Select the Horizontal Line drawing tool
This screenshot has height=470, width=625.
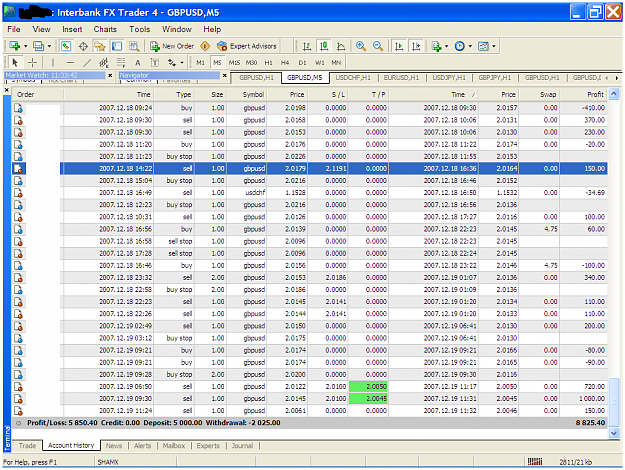(x=70, y=63)
